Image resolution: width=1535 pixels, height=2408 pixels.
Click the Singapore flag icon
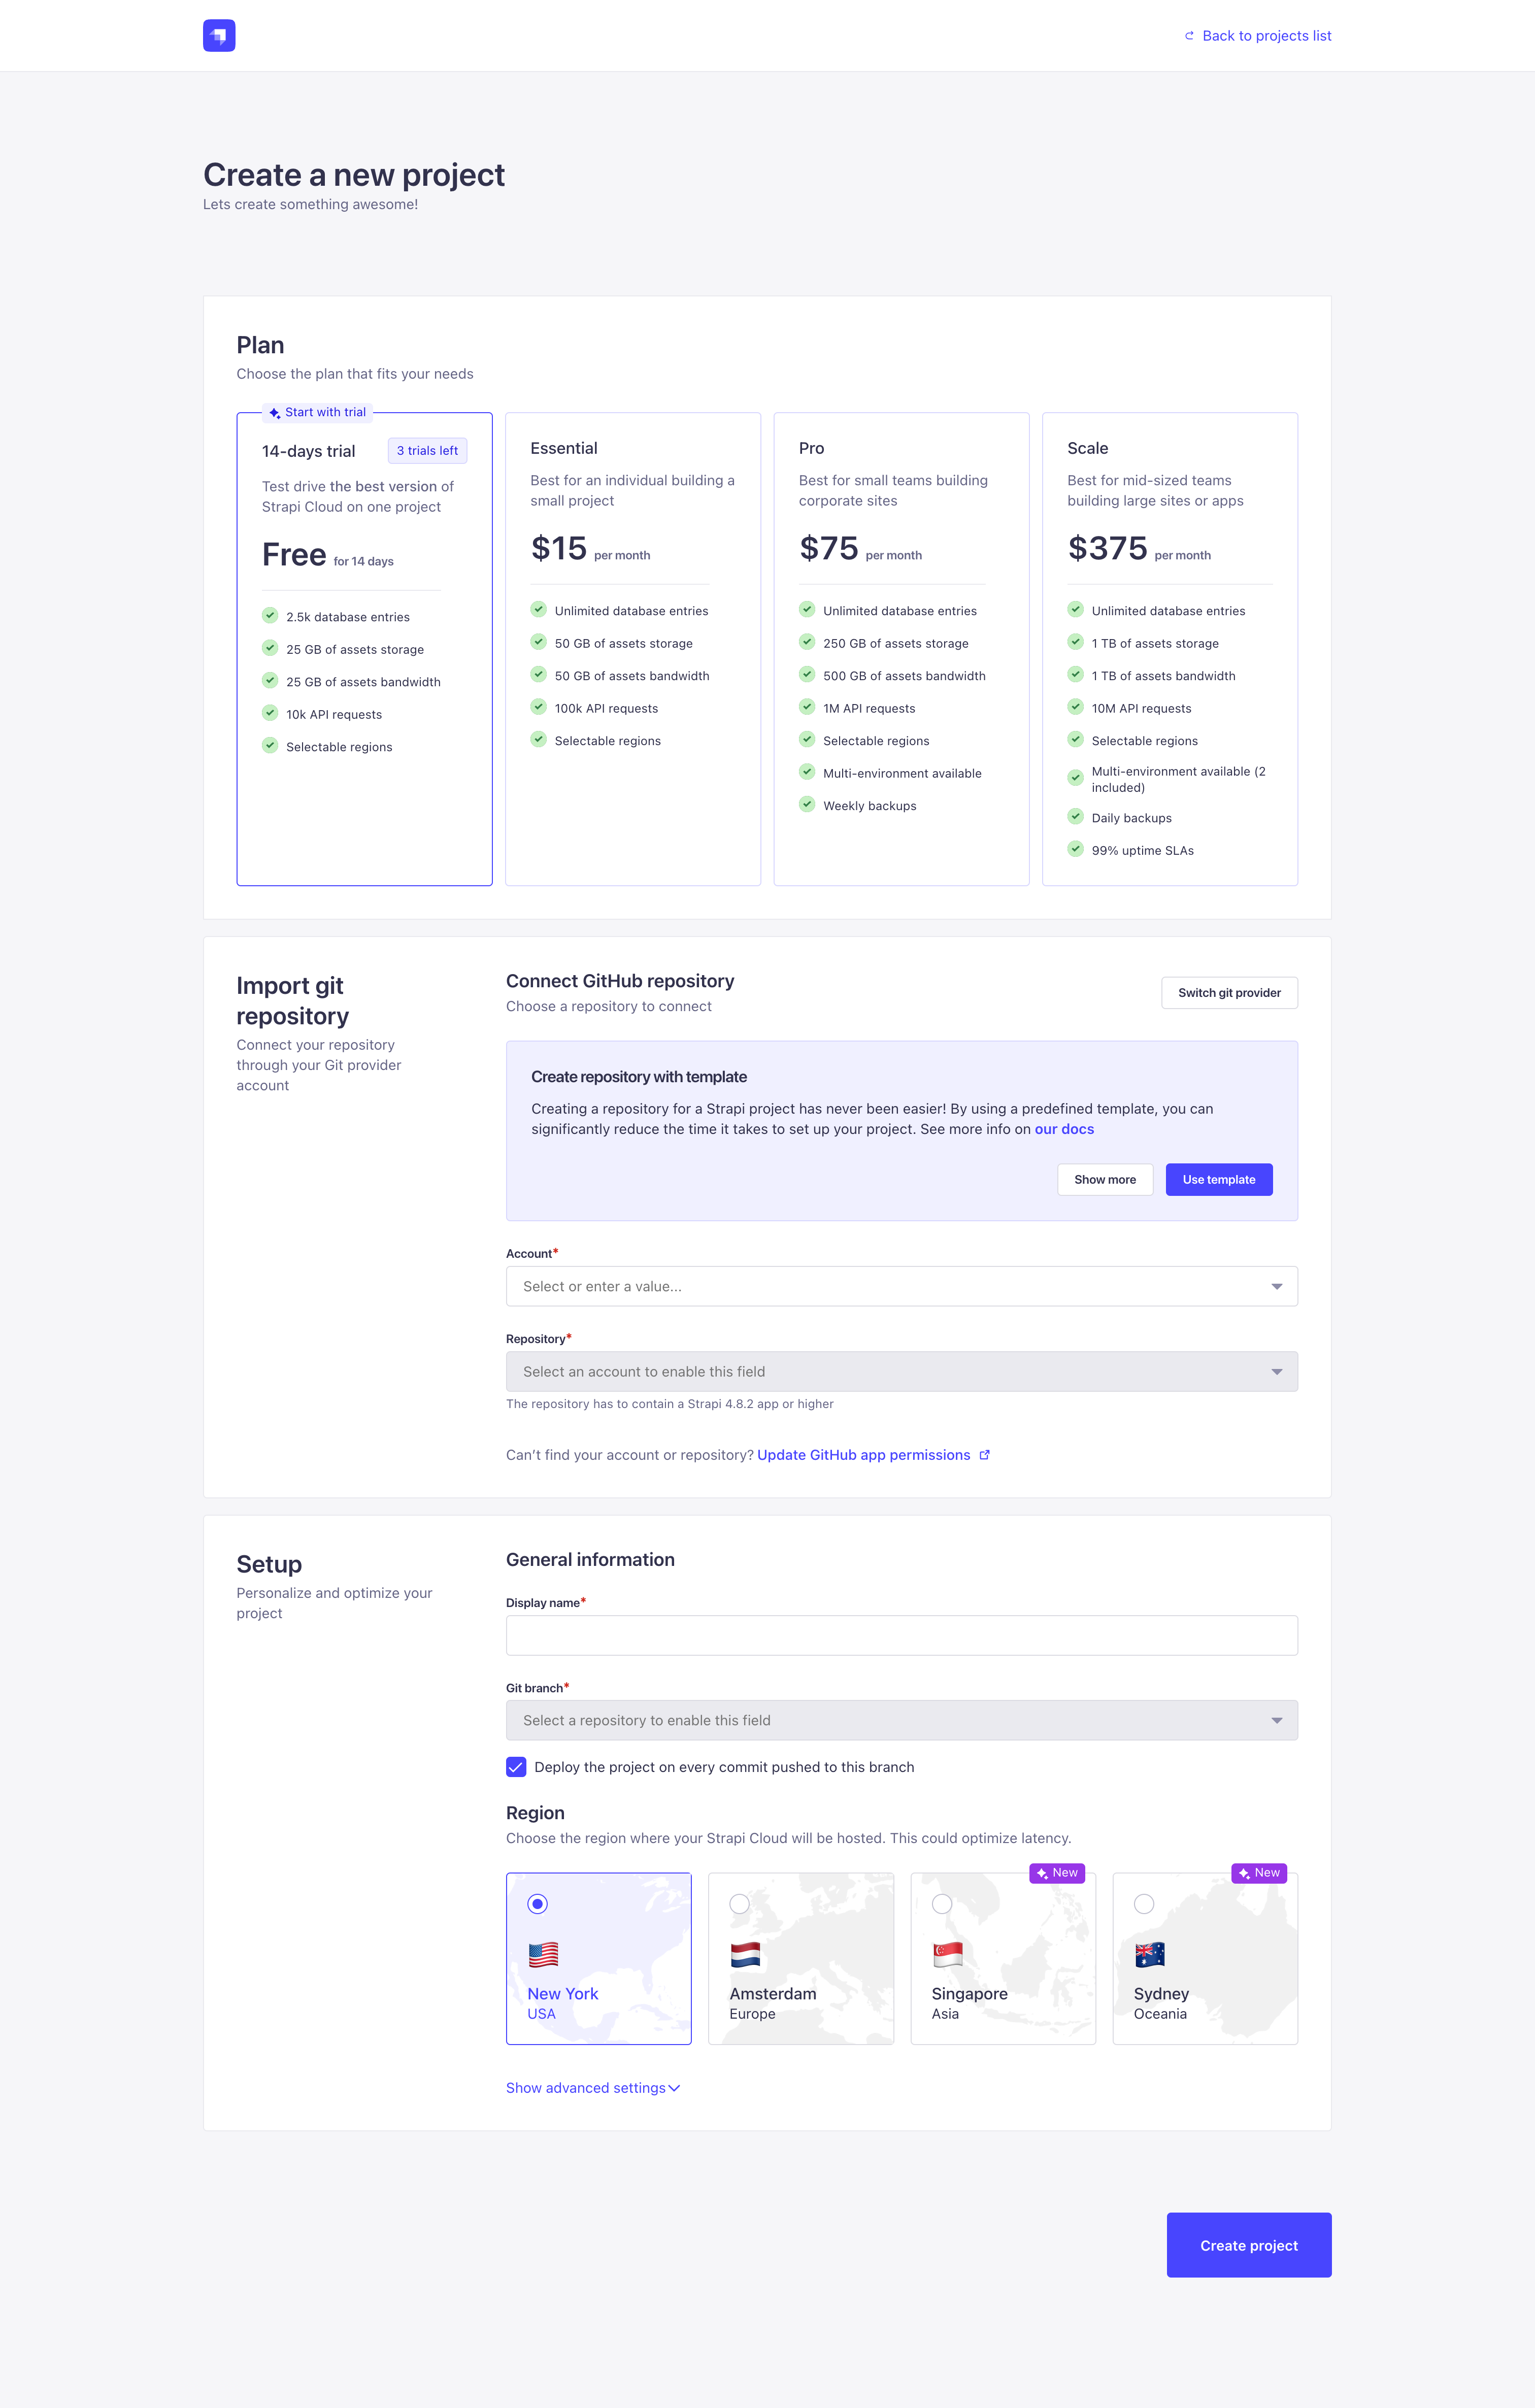click(x=949, y=1955)
